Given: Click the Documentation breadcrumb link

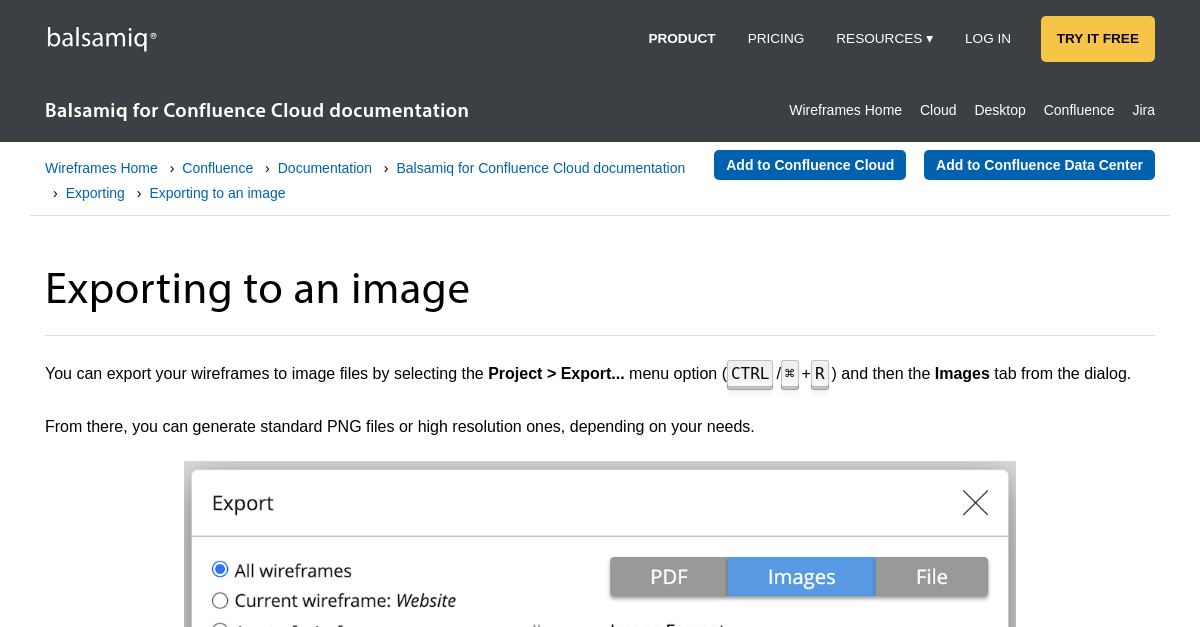Looking at the screenshot, I should tap(324, 168).
